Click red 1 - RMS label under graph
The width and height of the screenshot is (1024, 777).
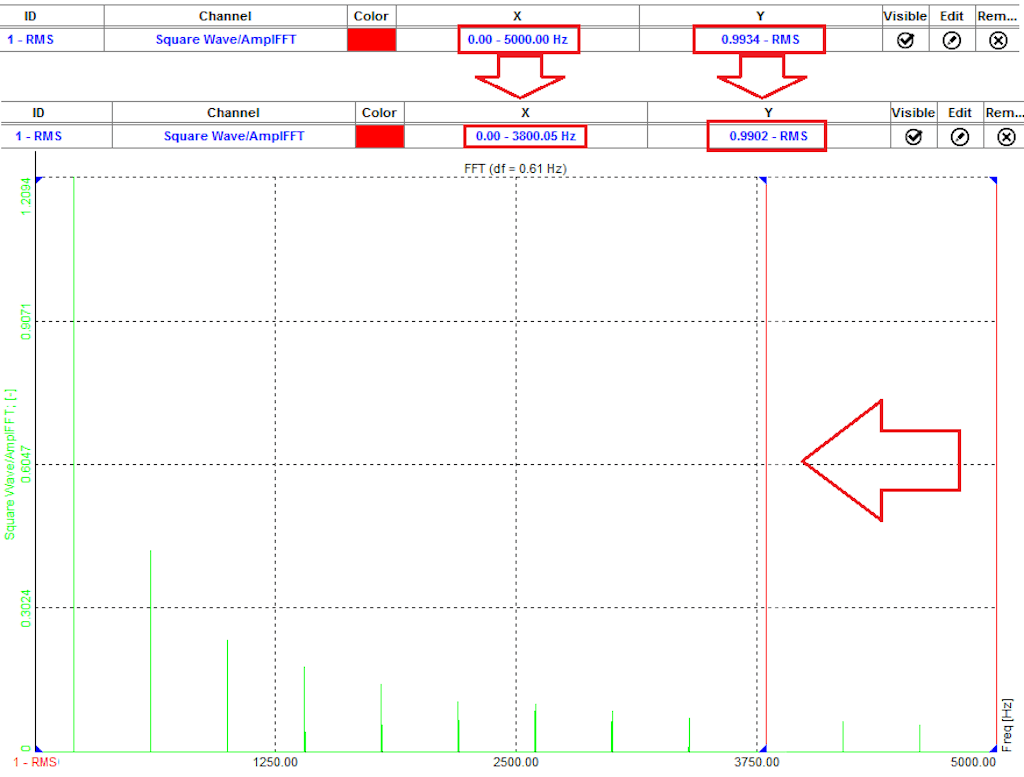click(35, 762)
